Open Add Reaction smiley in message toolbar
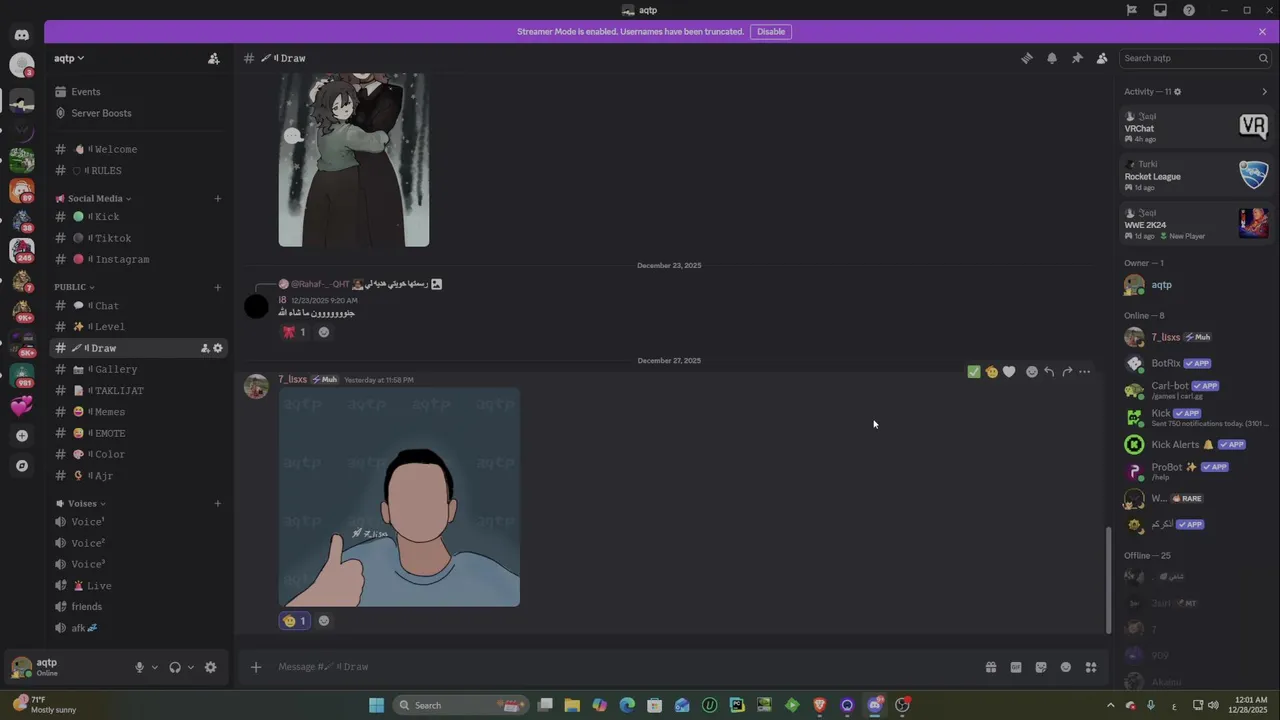 pyautogui.click(x=1032, y=372)
